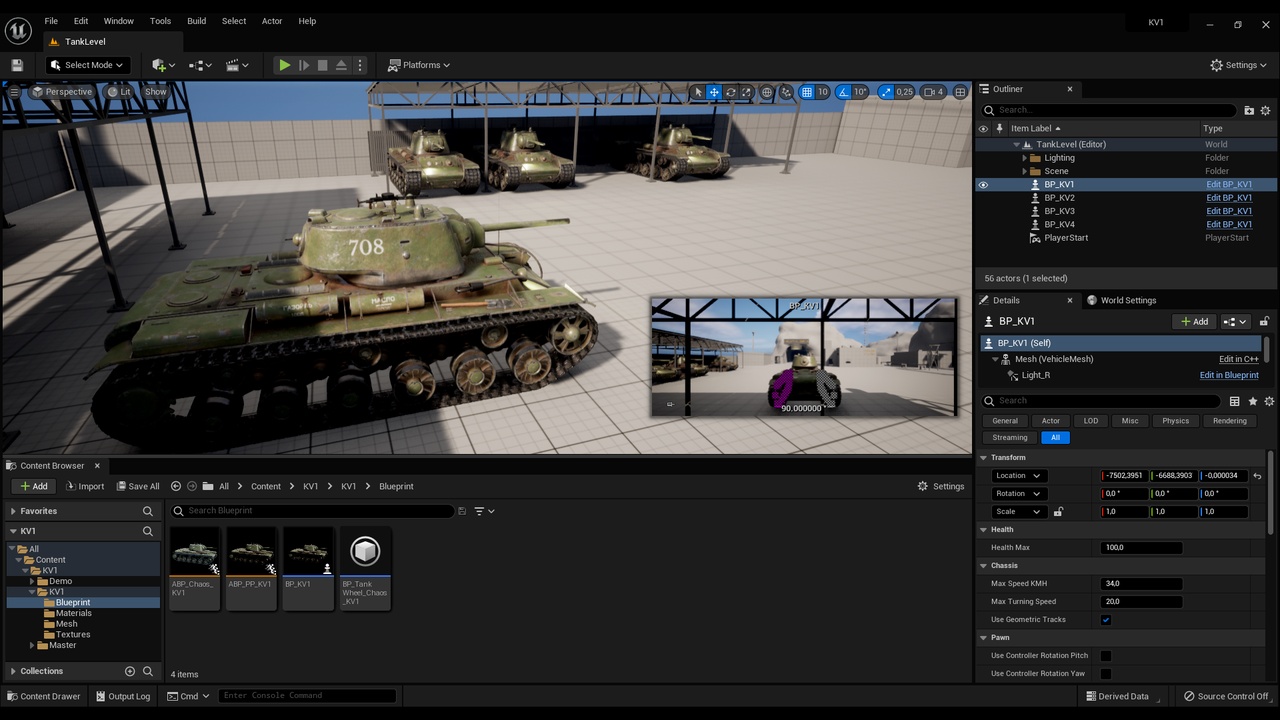Open surface snapping options icon
The width and height of the screenshot is (1280, 720).
787,92
